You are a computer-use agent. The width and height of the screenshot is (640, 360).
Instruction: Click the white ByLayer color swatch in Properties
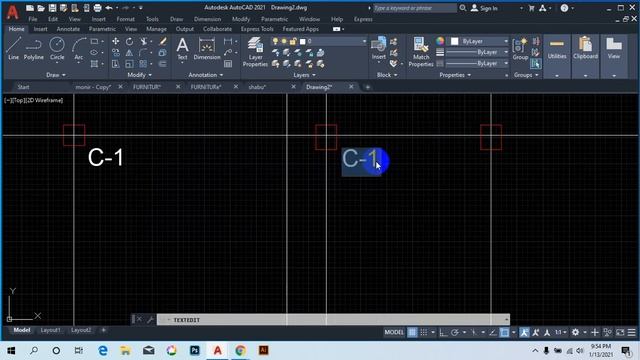coord(455,41)
